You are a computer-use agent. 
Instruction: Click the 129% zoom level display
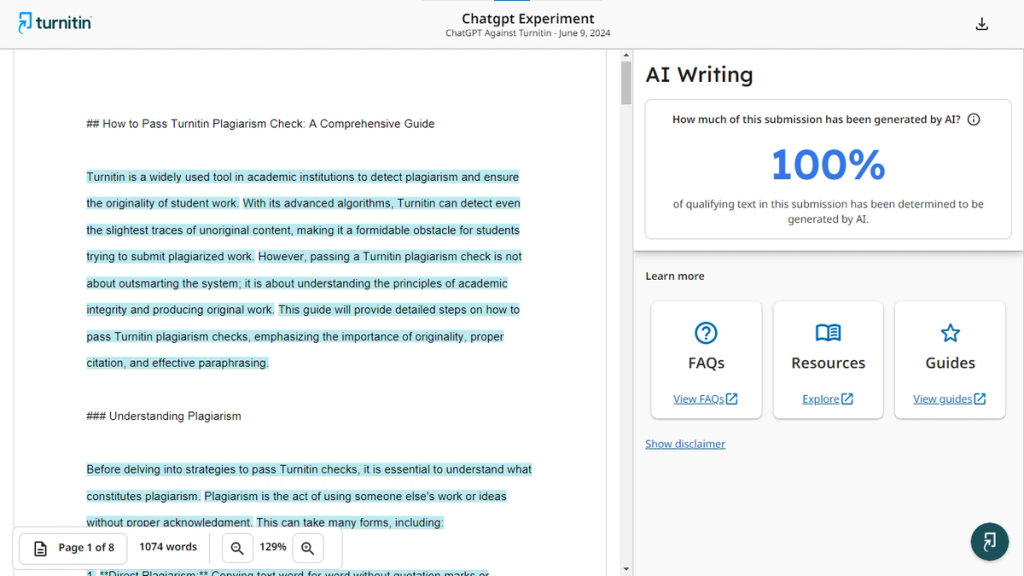tap(272, 548)
